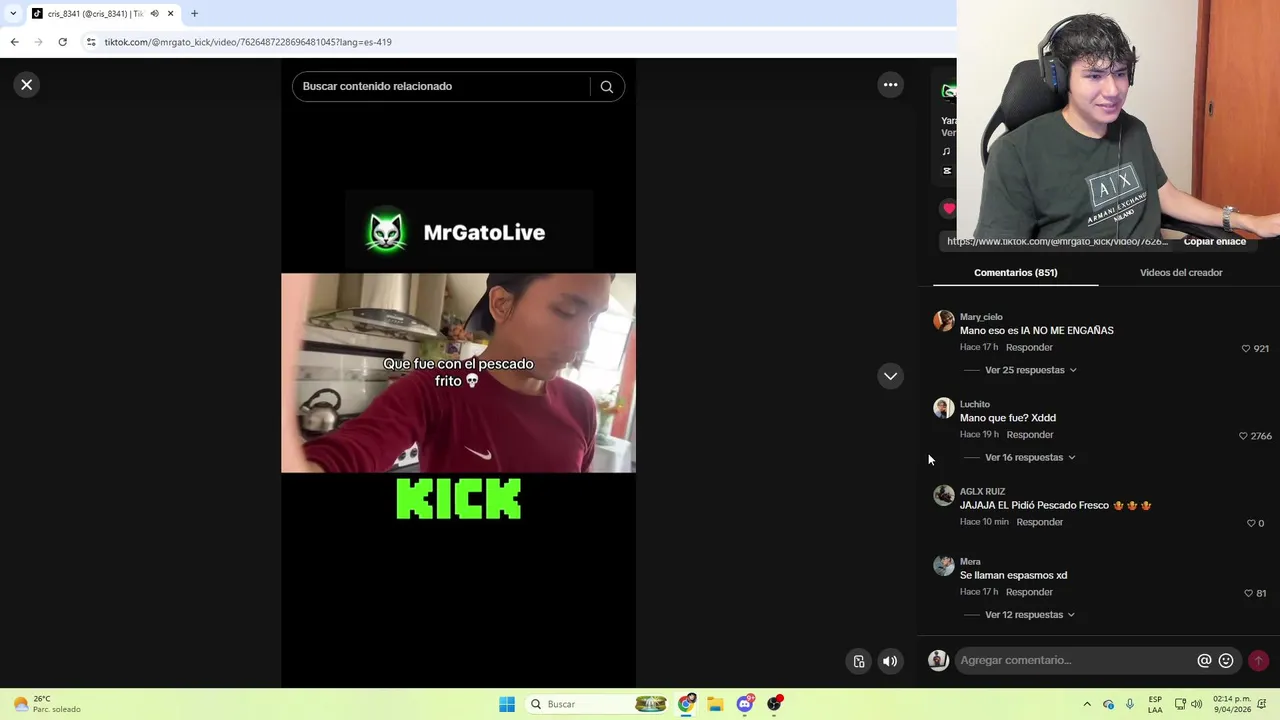Click the Luchito username
This screenshot has height=720, width=1280.
[975, 404]
